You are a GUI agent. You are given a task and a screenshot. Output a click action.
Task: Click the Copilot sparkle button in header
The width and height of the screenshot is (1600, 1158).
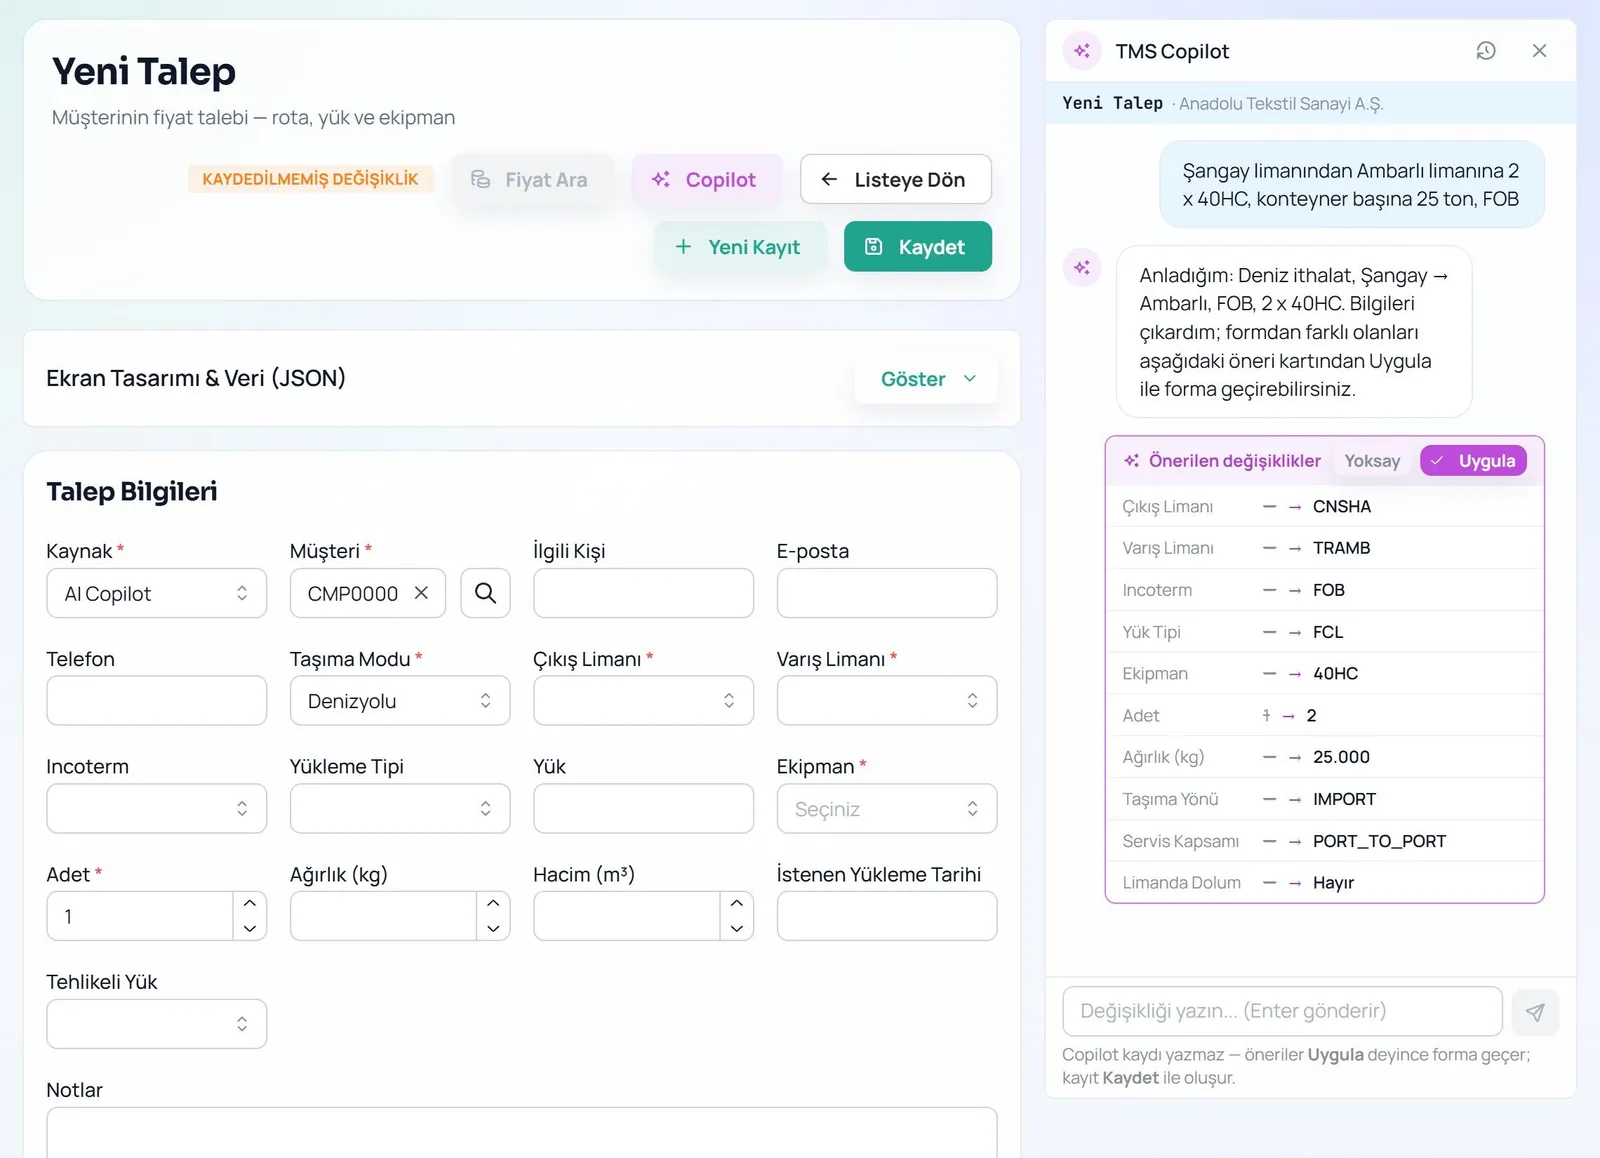[705, 180]
